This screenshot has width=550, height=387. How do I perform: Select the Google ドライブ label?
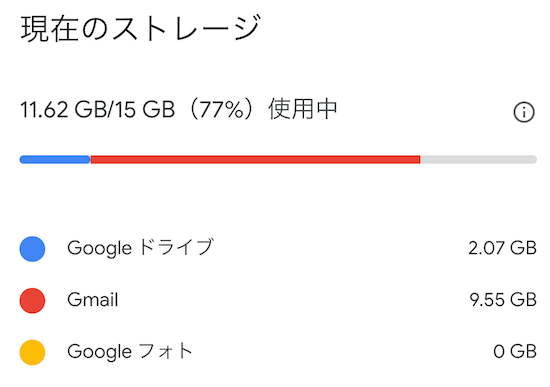coord(140,248)
